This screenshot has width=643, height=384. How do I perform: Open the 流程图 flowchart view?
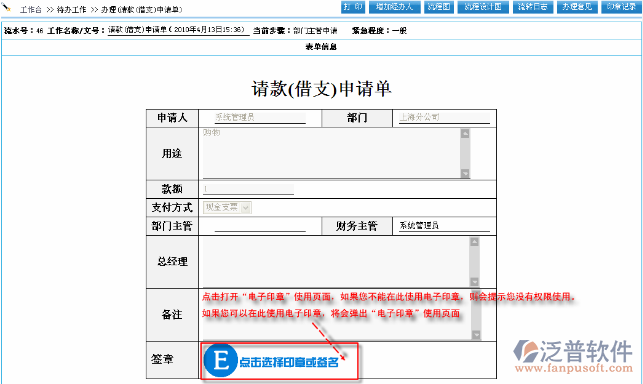pyautogui.click(x=439, y=7)
